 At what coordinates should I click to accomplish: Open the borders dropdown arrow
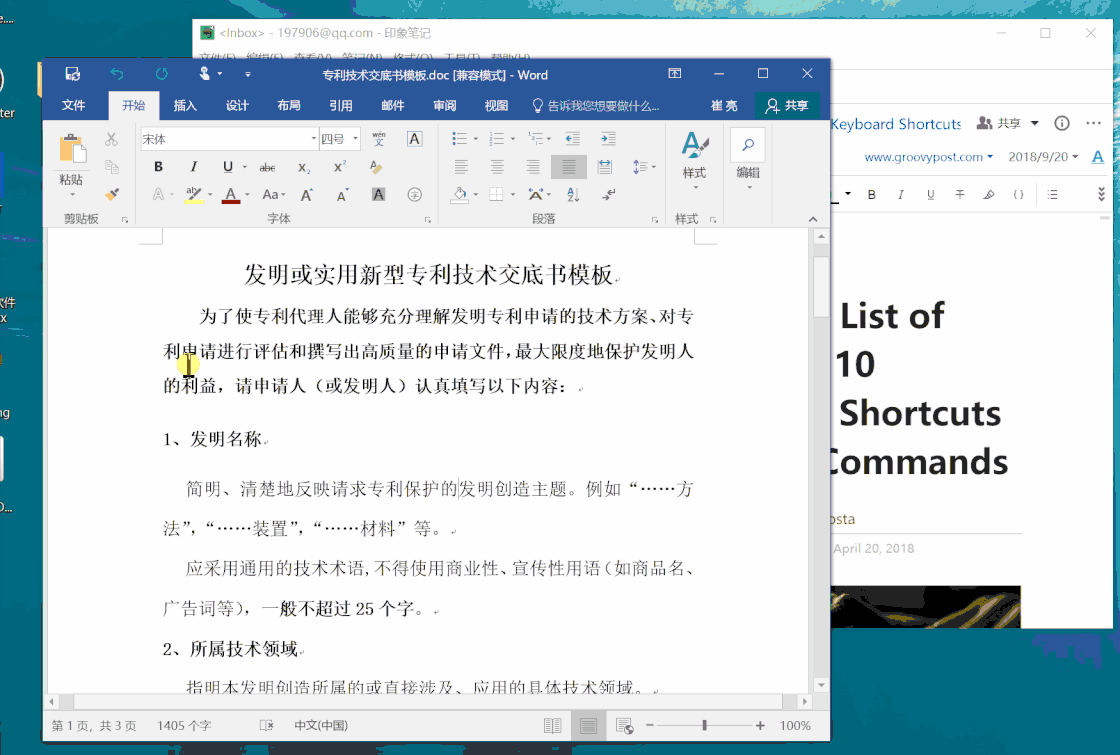[513, 194]
